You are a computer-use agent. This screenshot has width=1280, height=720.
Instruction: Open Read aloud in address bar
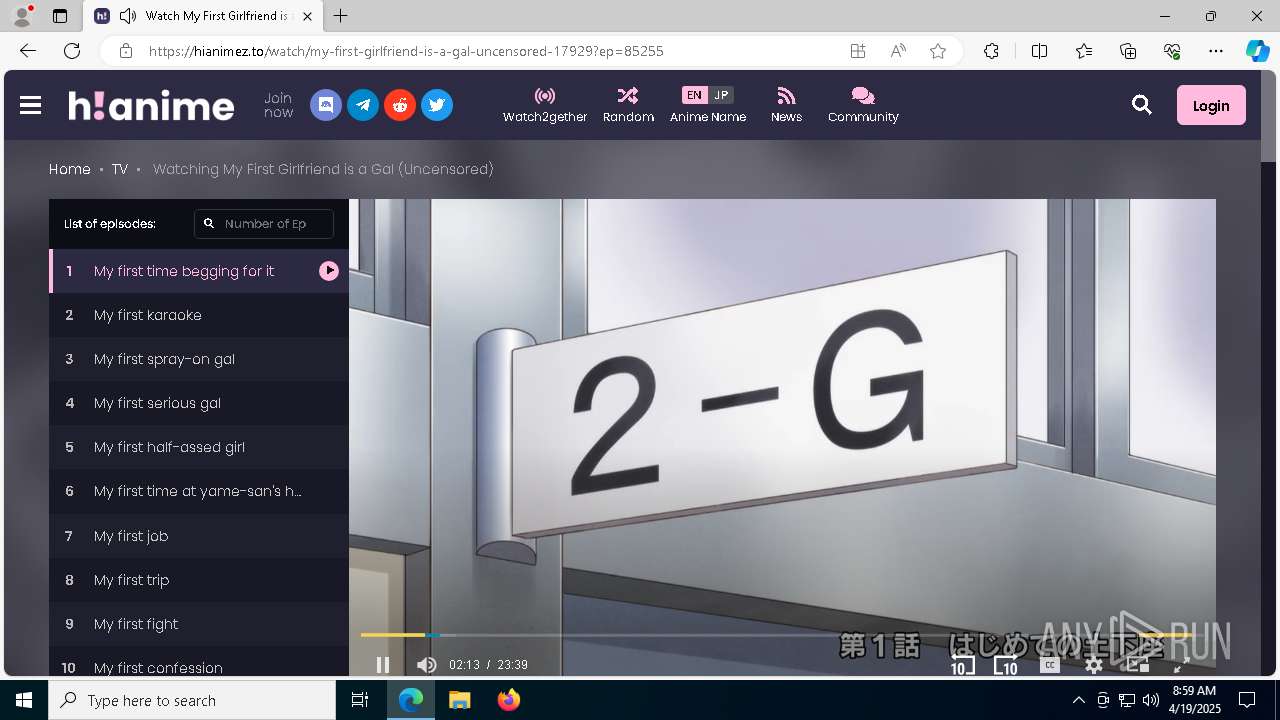898,51
